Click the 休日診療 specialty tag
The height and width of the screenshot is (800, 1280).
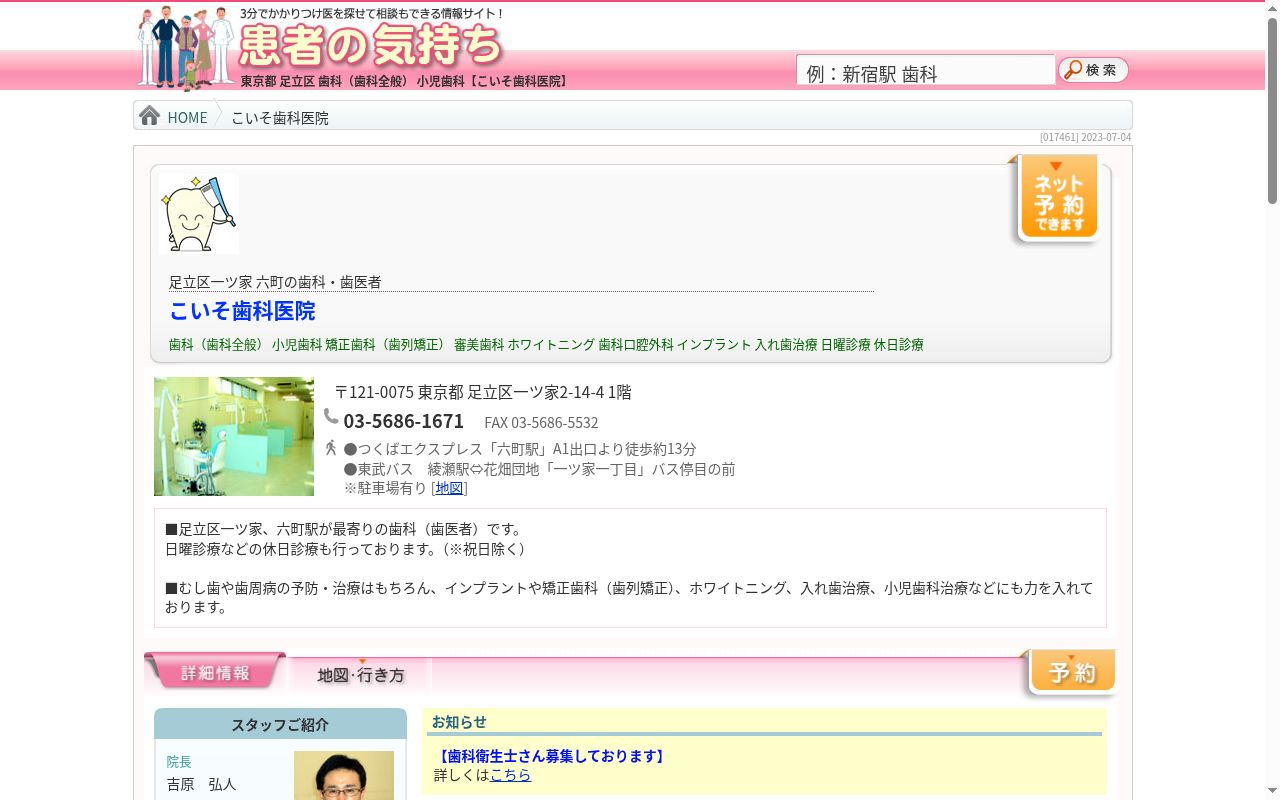click(899, 344)
